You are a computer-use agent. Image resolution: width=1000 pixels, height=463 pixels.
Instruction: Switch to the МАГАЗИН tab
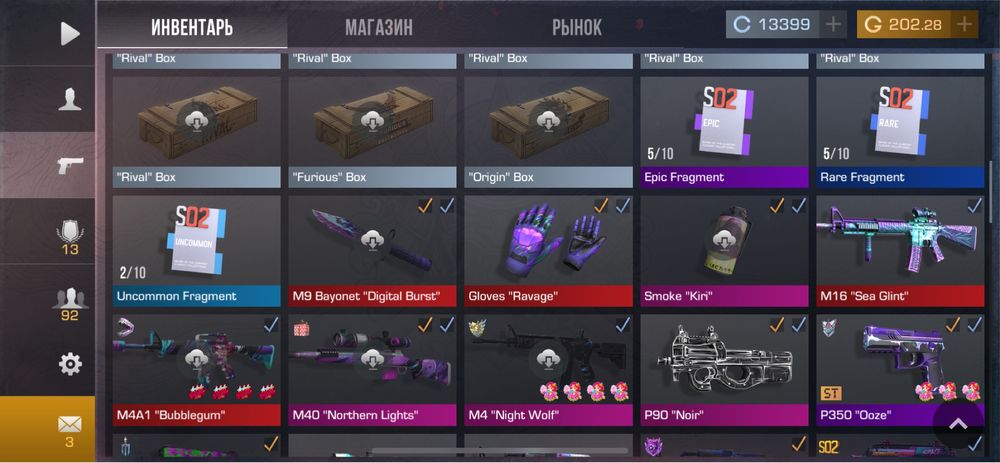point(379,27)
